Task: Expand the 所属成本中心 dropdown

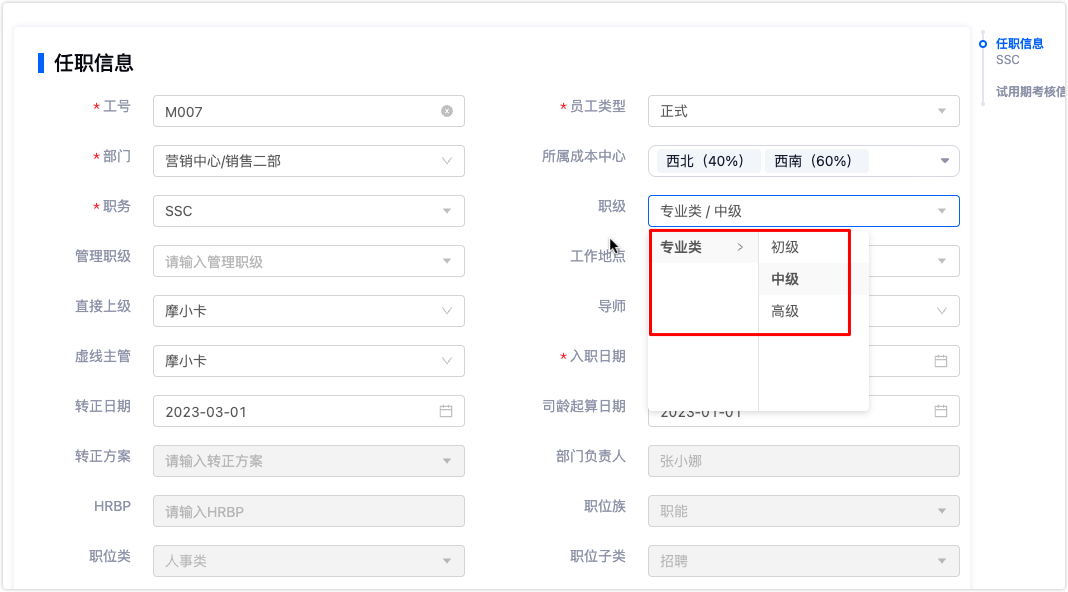Action: pyautogui.click(x=945, y=161)
